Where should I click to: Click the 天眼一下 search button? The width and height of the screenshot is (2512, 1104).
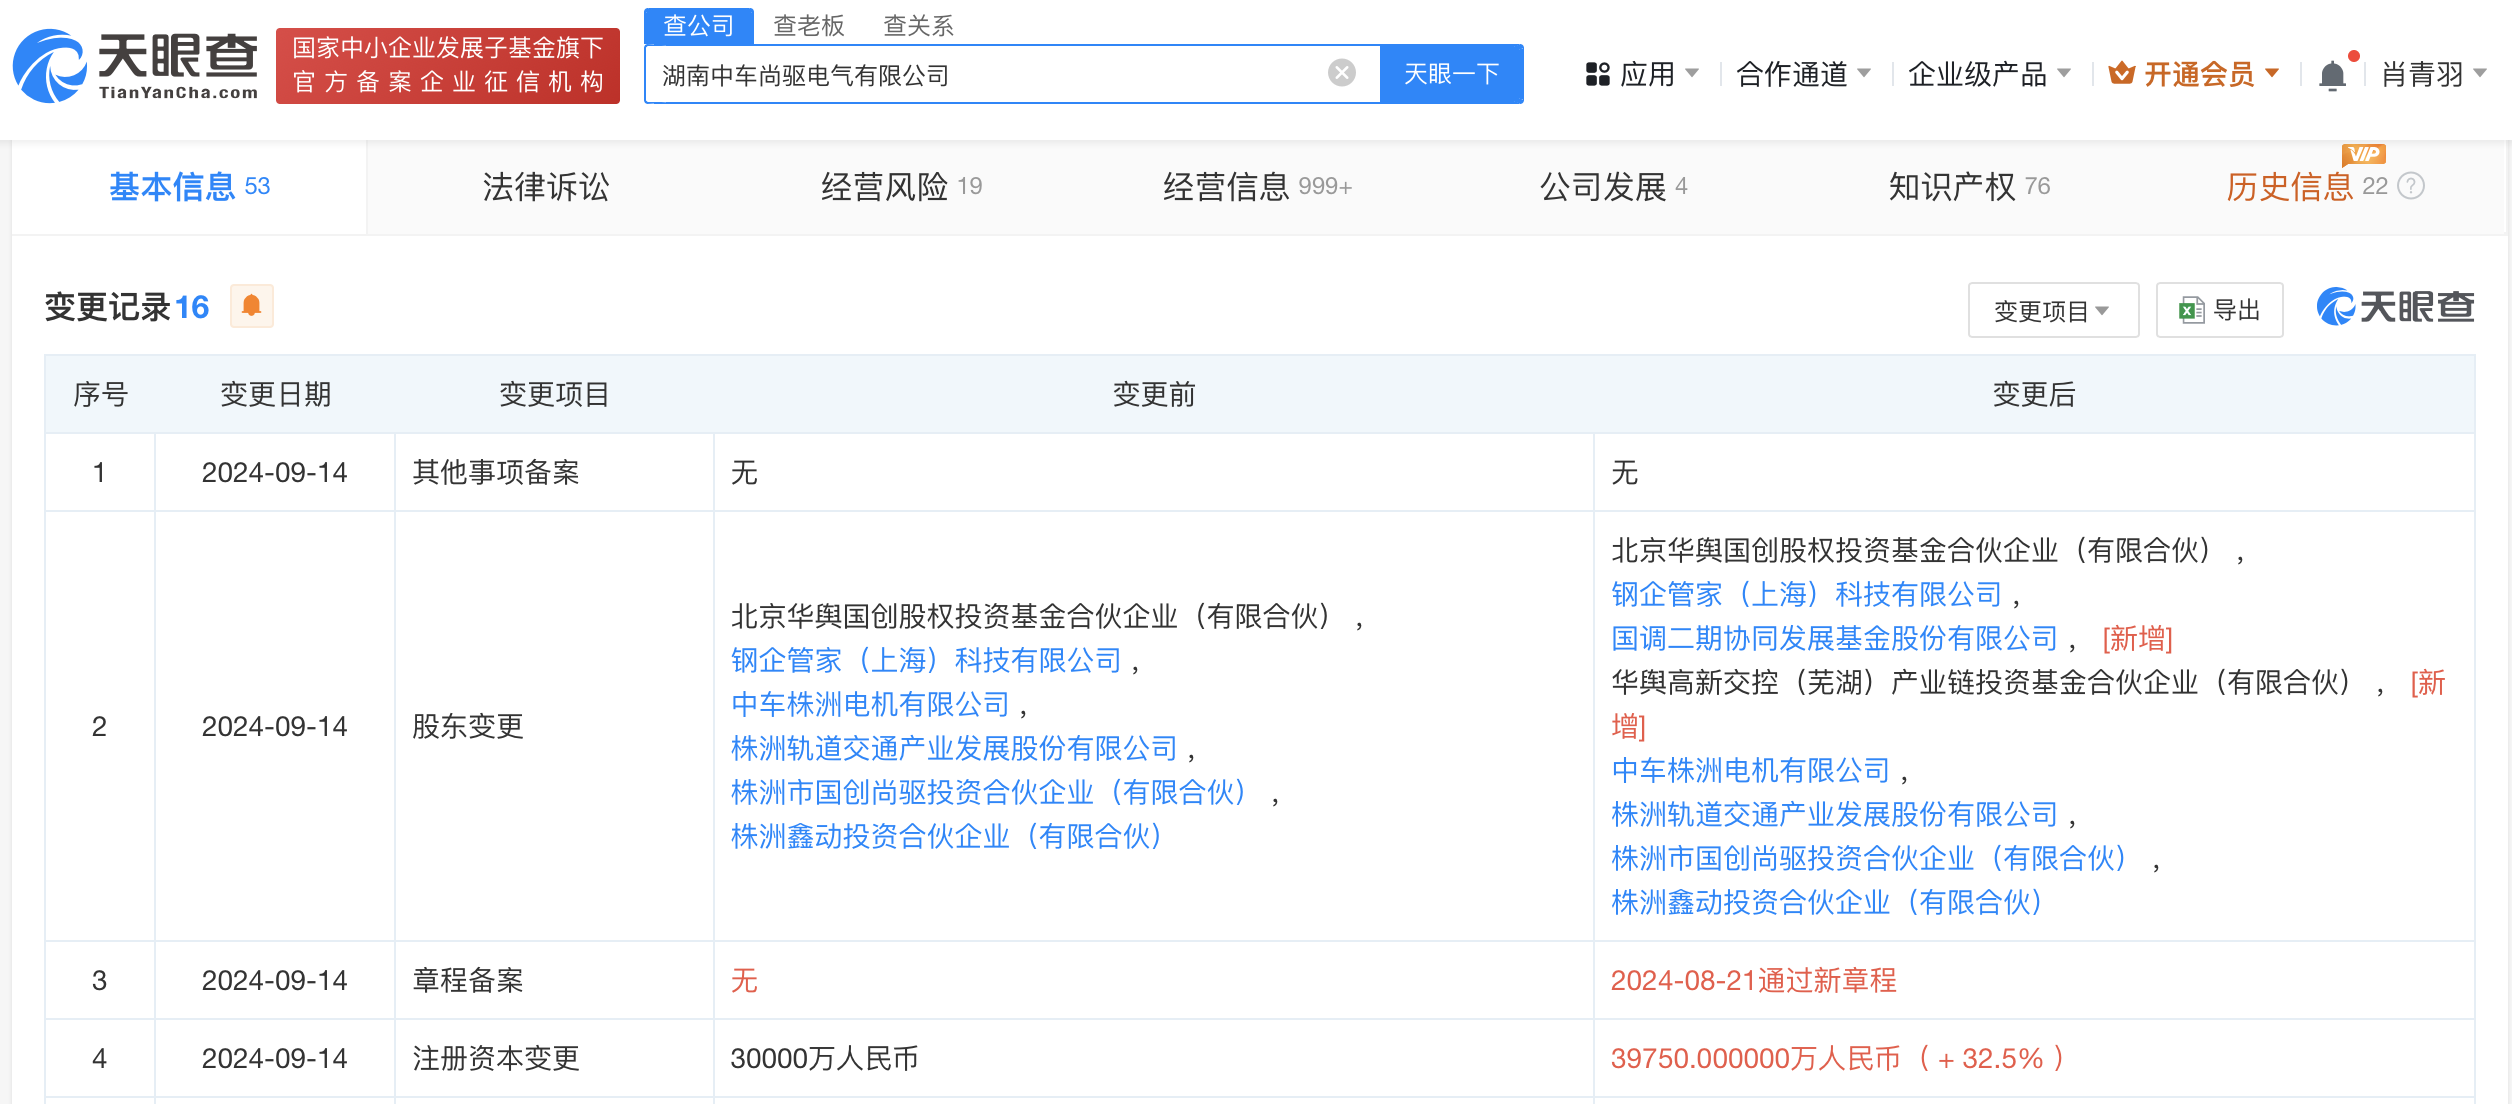pos(1451,73)
